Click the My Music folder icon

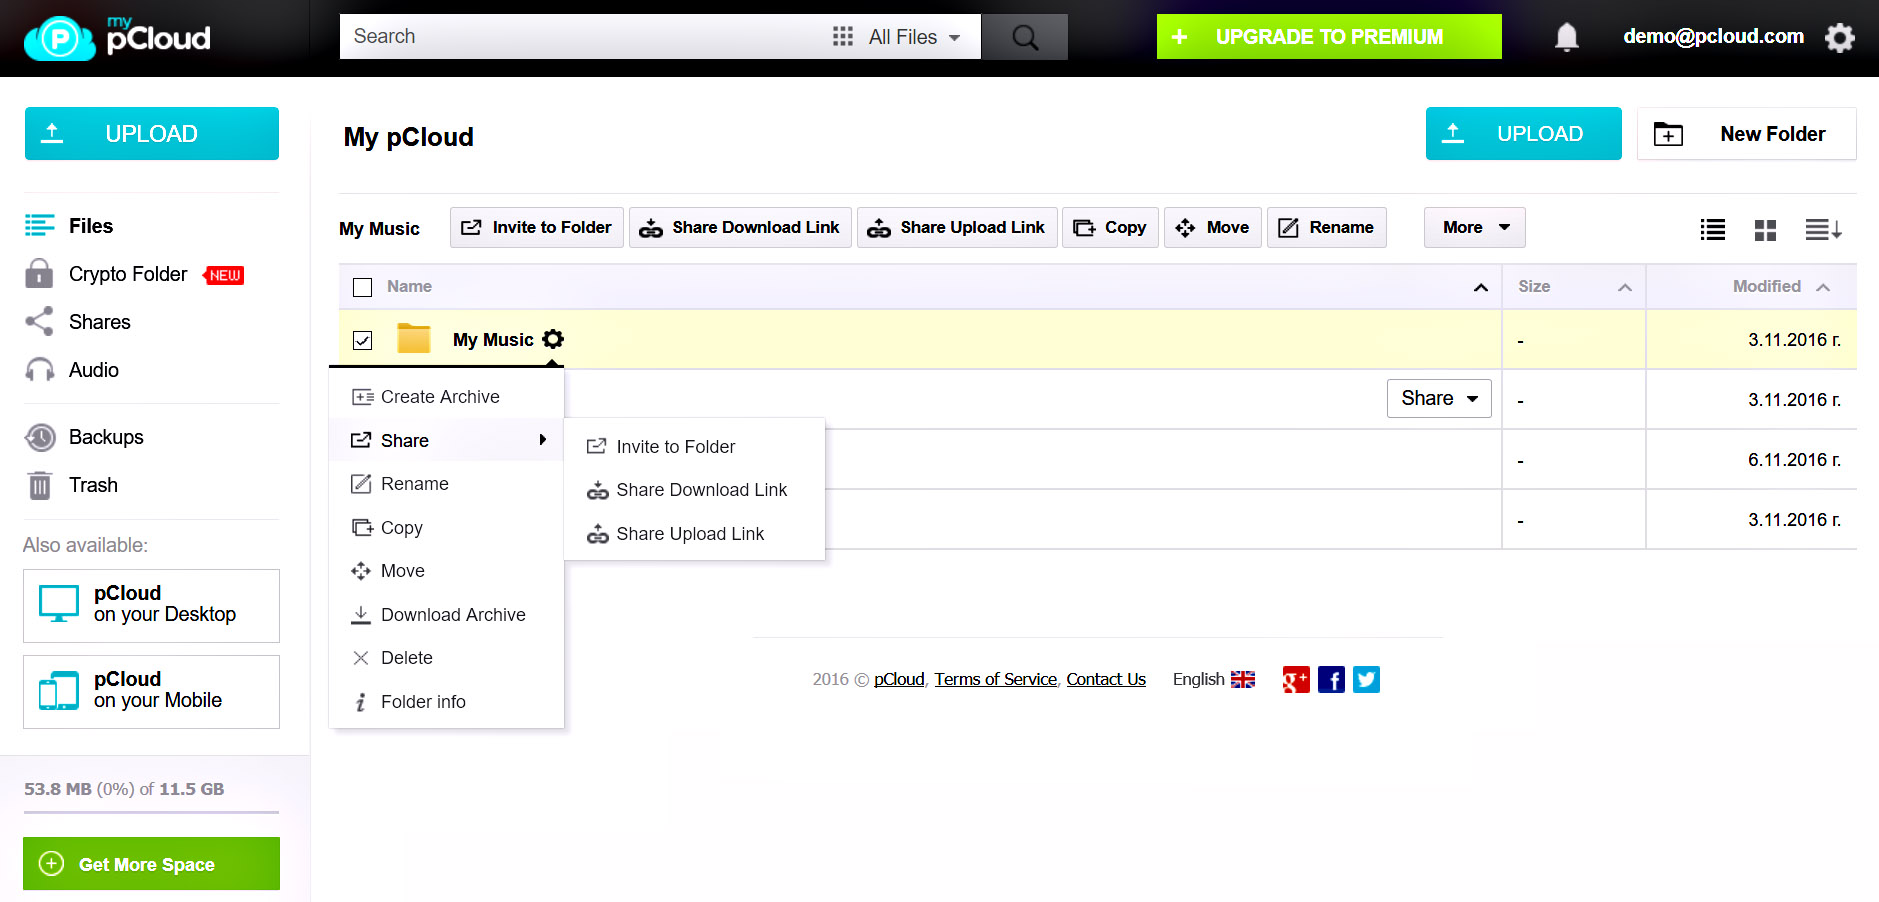click(413, 339)
